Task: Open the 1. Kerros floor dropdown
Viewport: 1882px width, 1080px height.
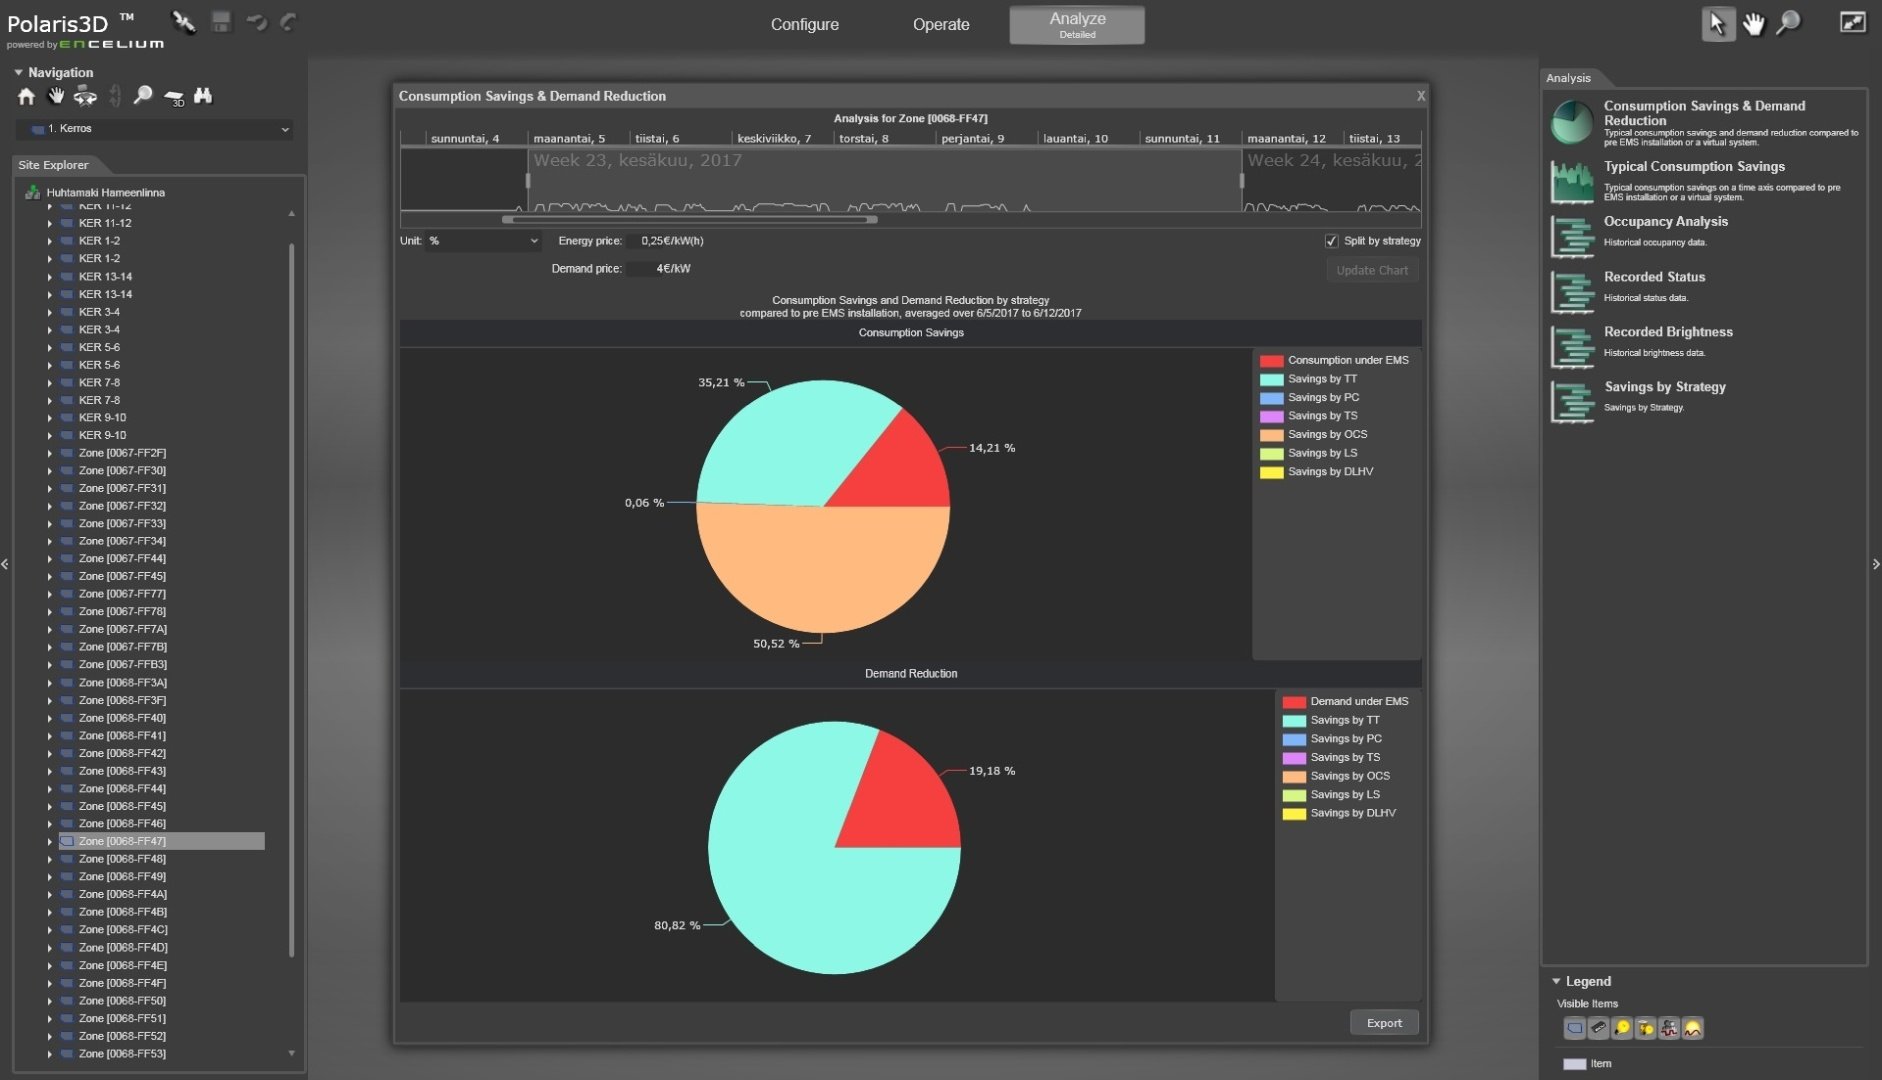Action: pos(155,129)
